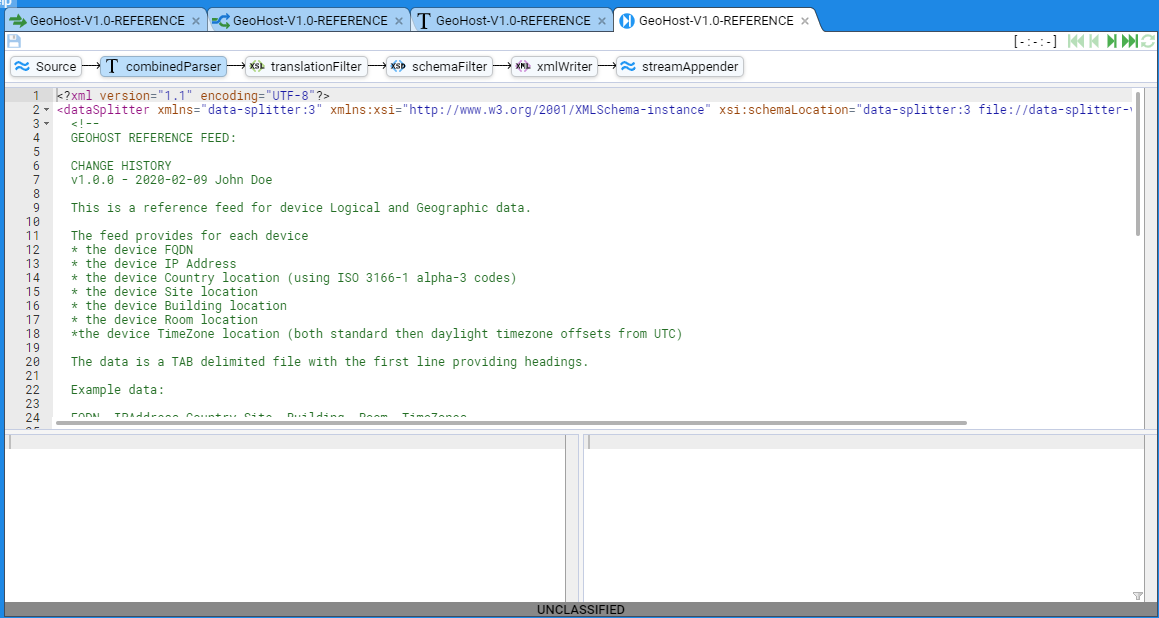Select the combinedParser pipeline element
This screenshot has height=618, width=1159.
pos(162,67)
